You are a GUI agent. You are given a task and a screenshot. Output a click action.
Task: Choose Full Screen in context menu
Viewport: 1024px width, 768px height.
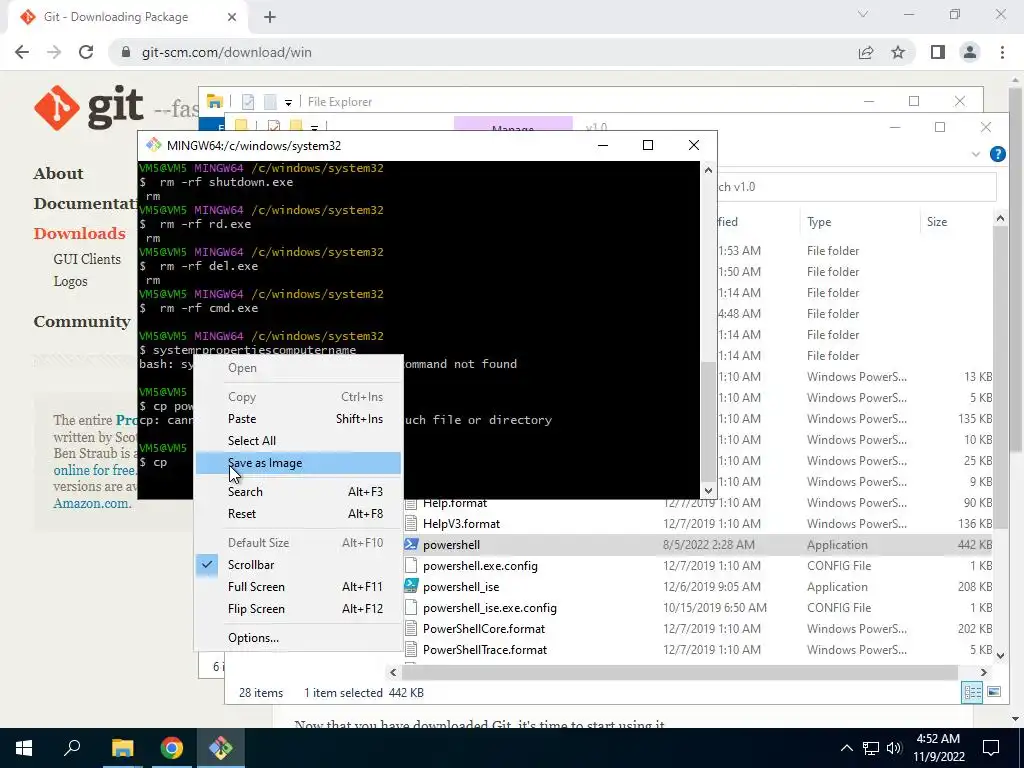point(298,587)
